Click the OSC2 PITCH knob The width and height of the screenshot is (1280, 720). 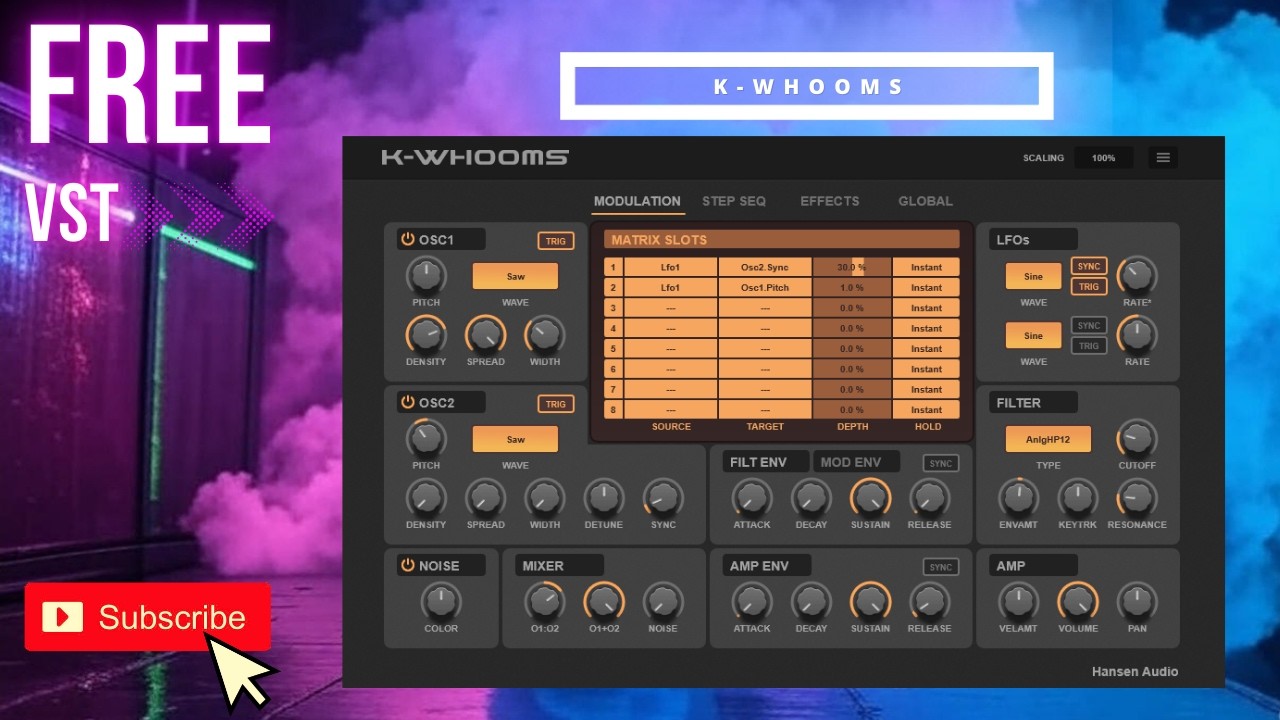click(426, 437)
